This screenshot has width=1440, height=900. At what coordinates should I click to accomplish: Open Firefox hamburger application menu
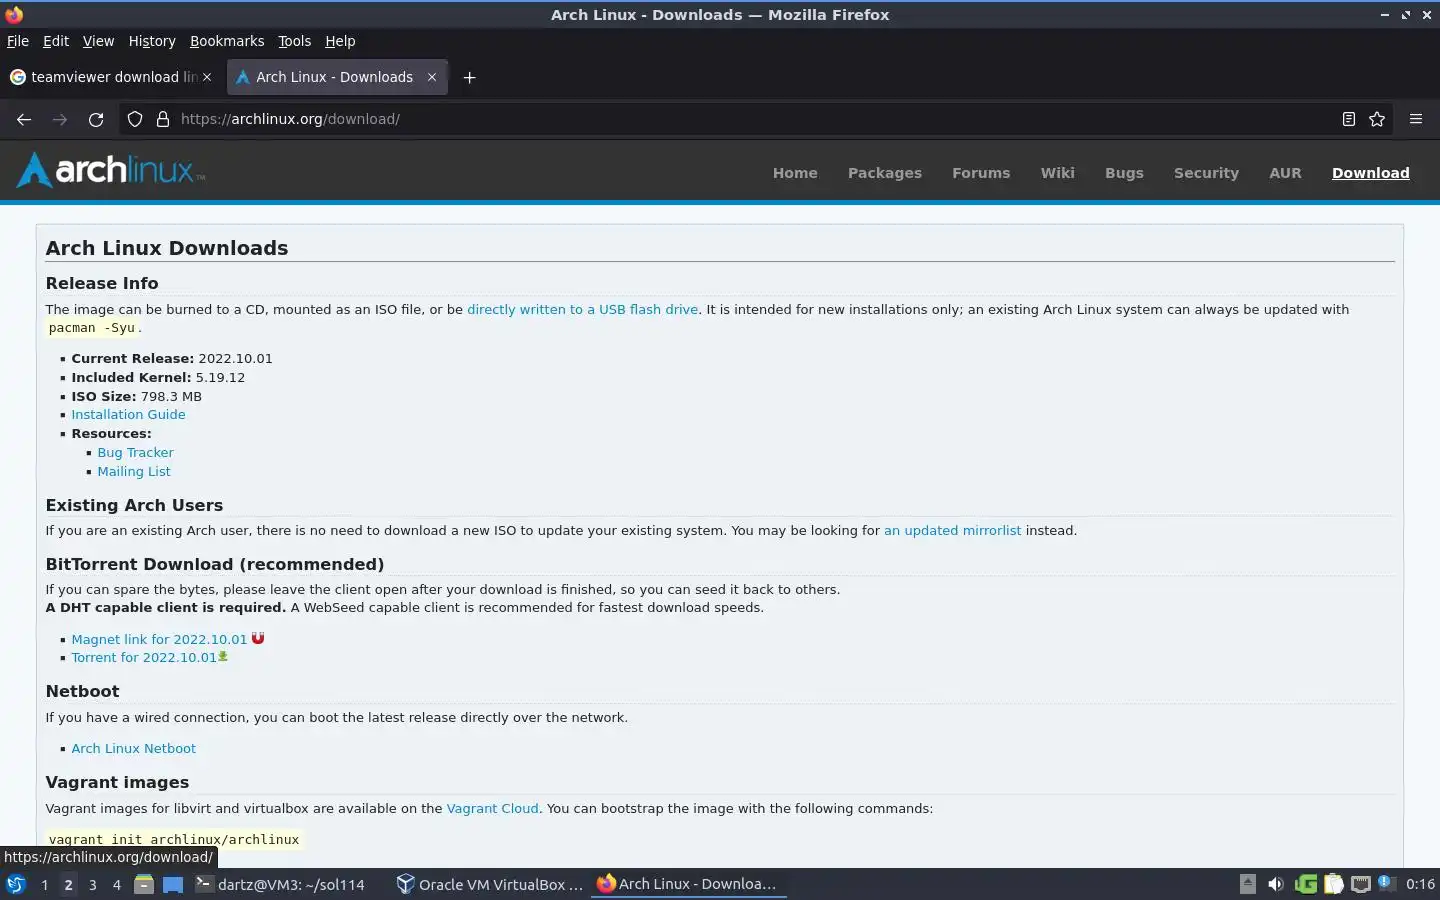pos(1416,119)
